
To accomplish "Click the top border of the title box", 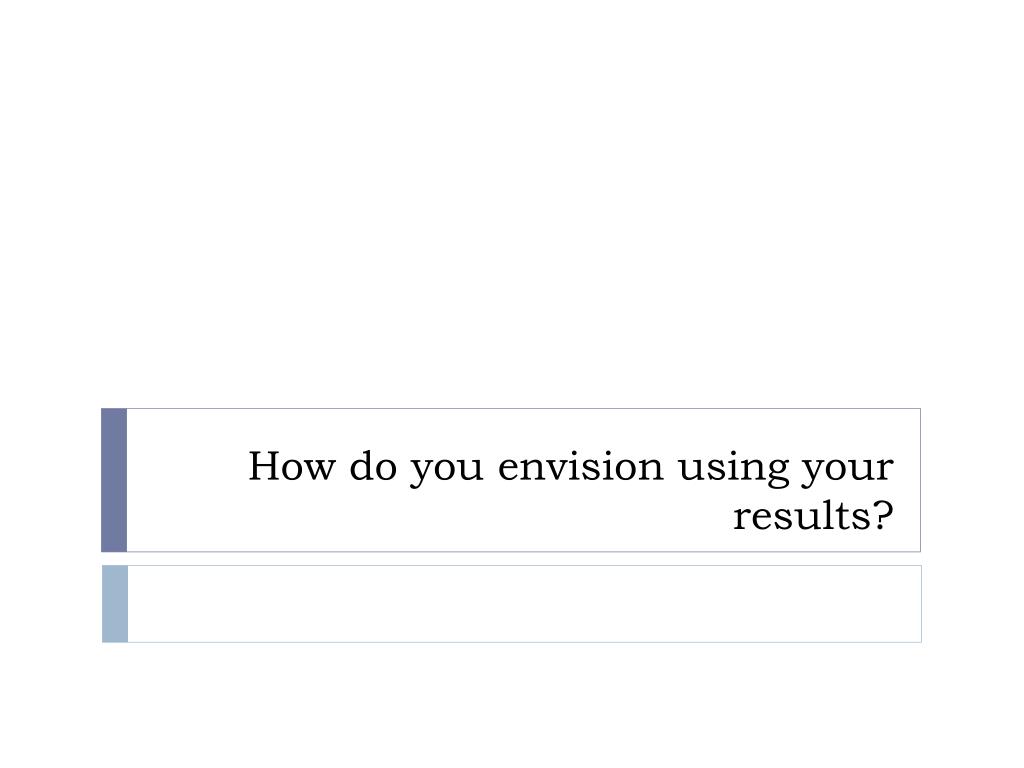I will point(524,409).
